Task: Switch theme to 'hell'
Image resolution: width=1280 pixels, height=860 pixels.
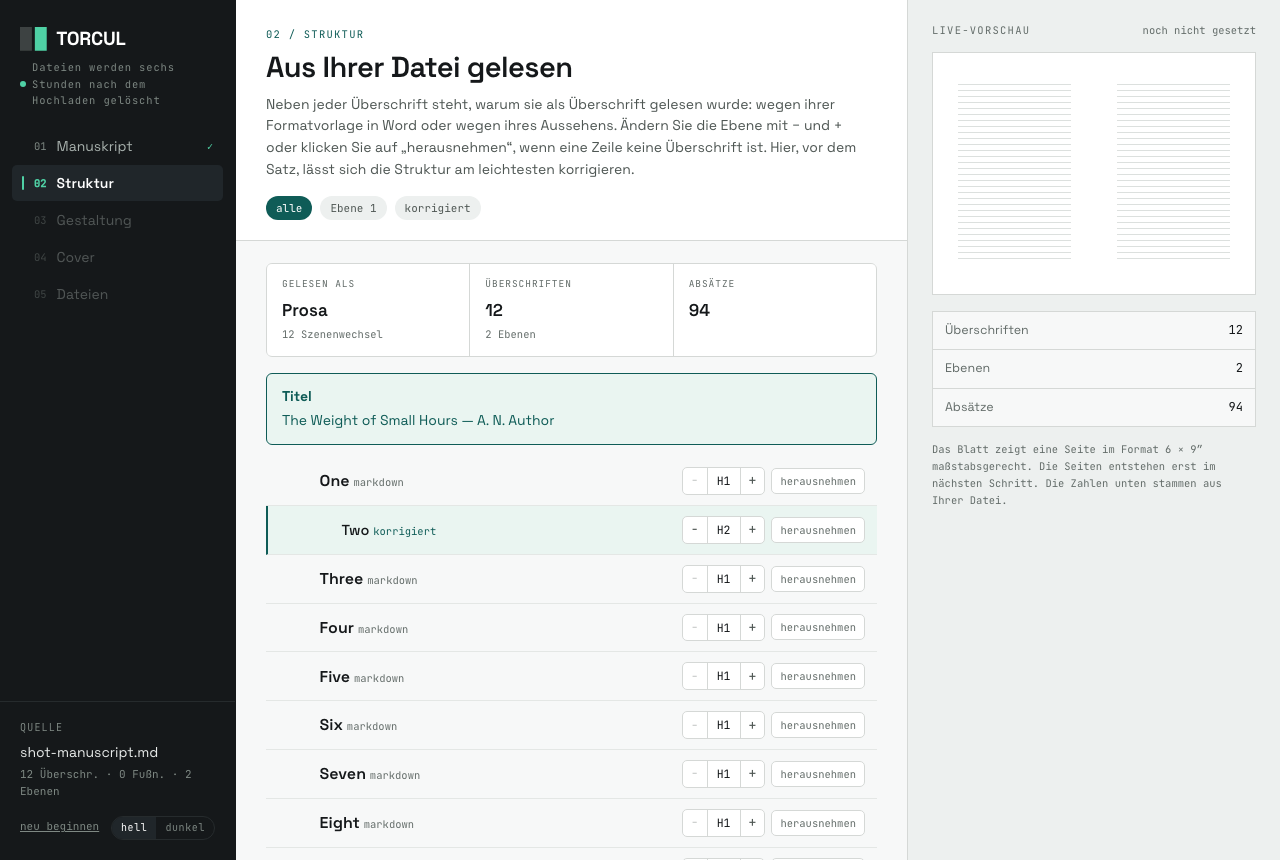Action: (134, 828)
